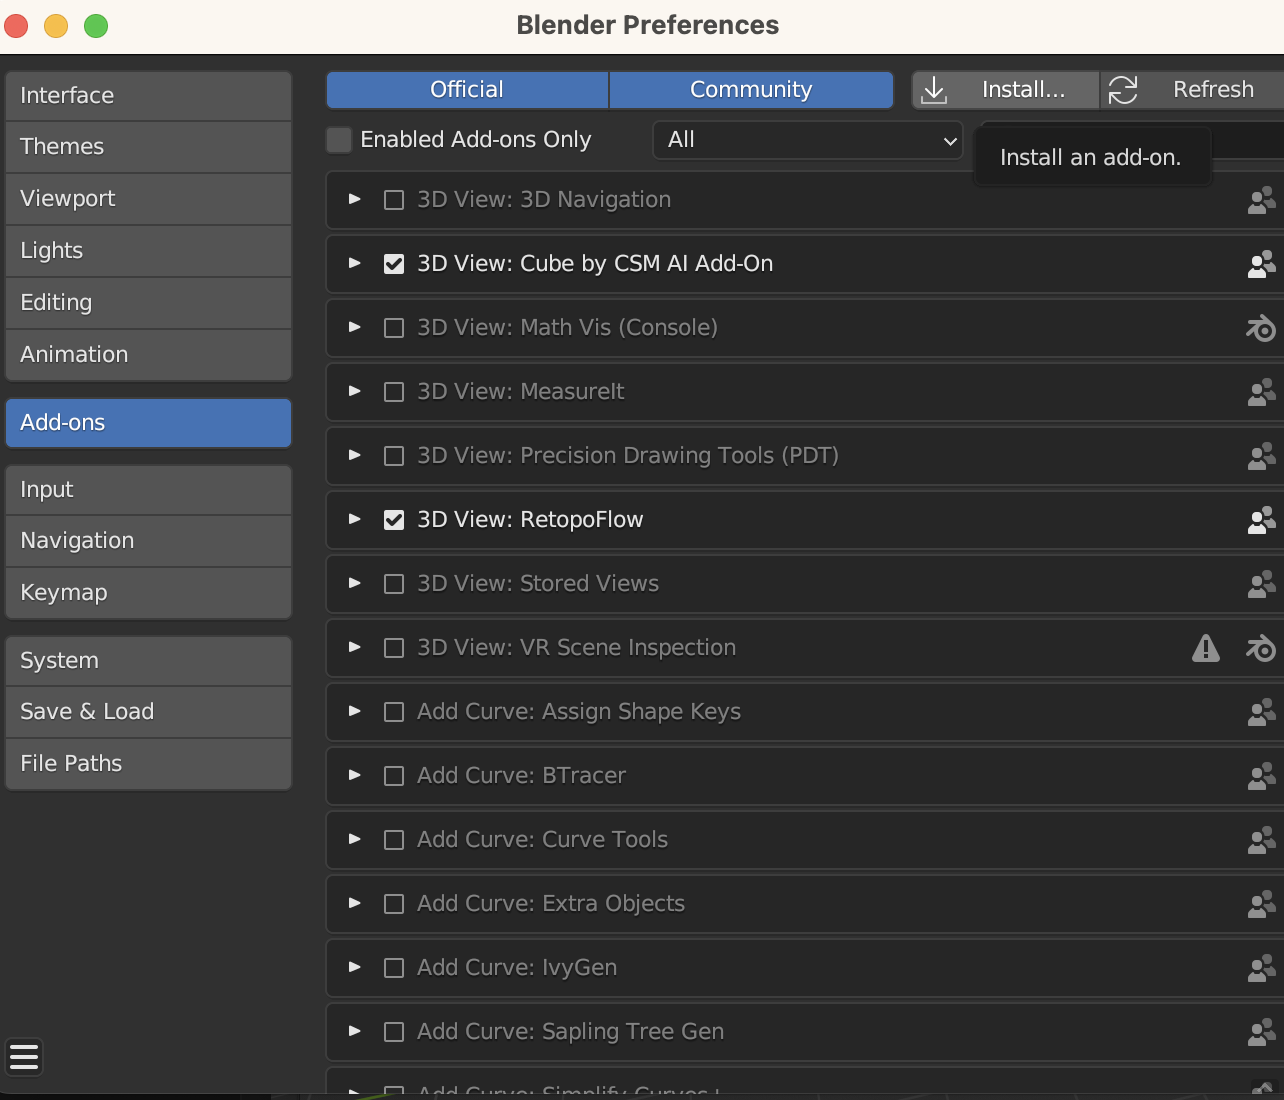Disable the RetopoFlow add-on checkbox

tap(393, 520)
